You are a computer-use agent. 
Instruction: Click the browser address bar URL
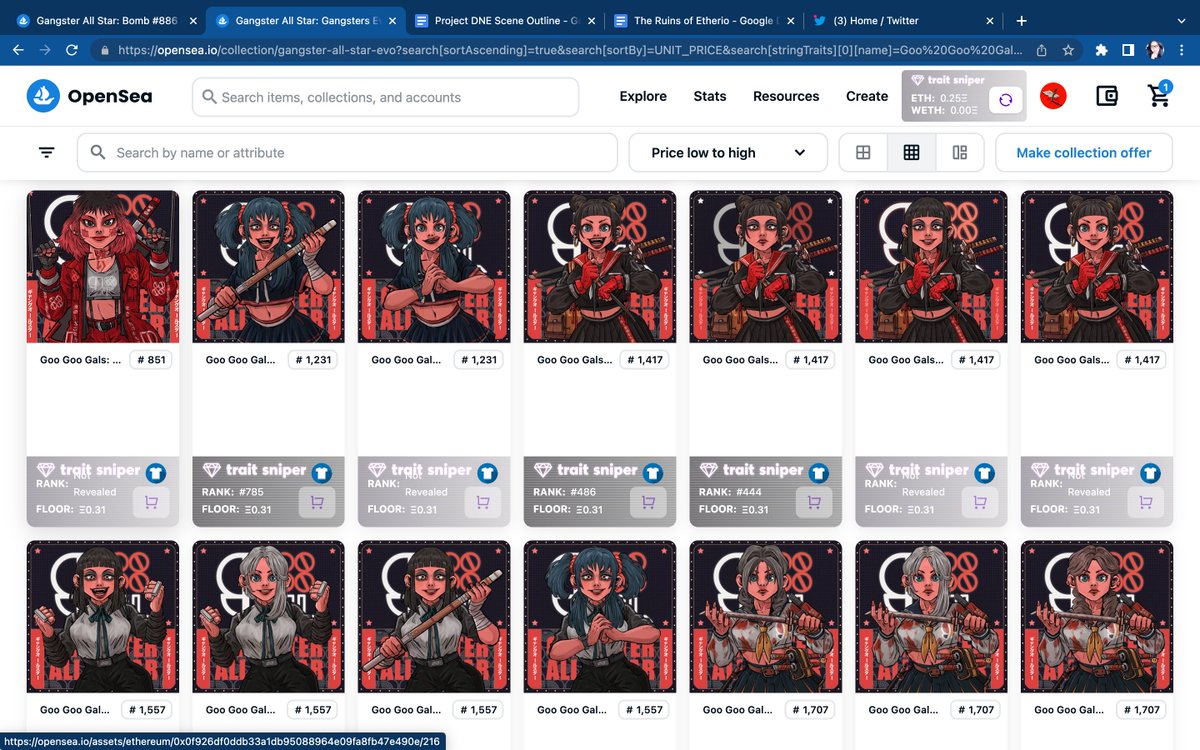point(570,49)
